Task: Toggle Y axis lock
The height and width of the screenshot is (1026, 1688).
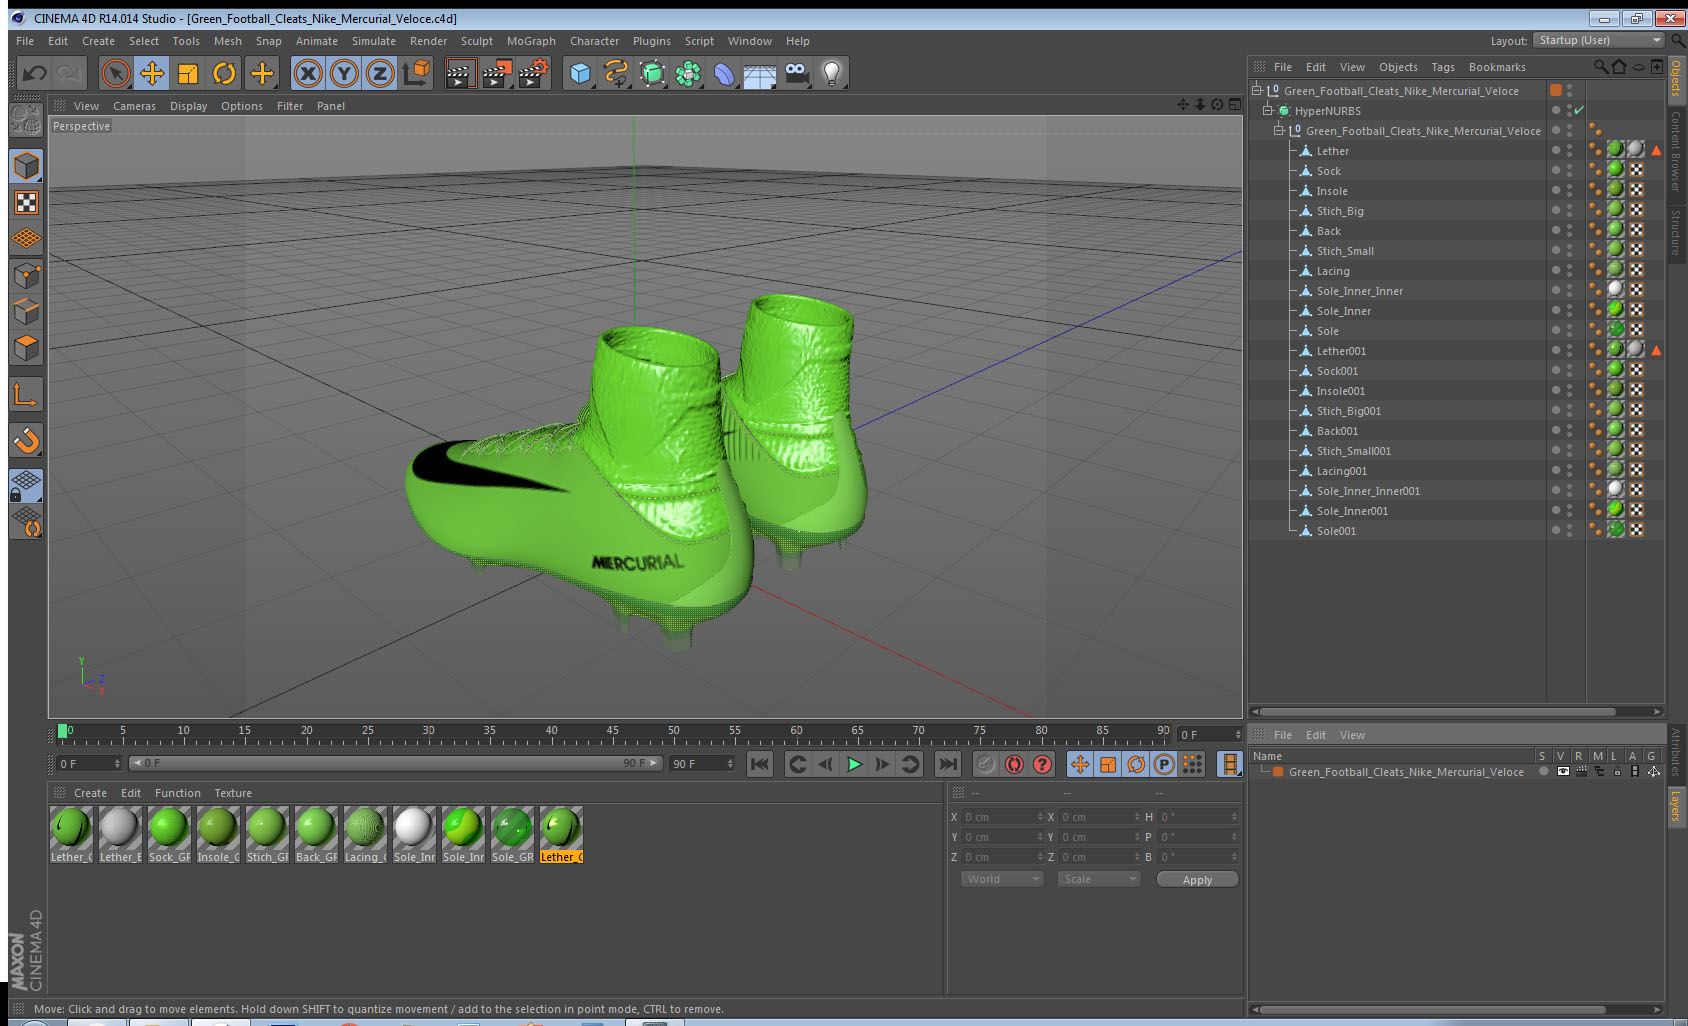Action: (x=344, y=73)
